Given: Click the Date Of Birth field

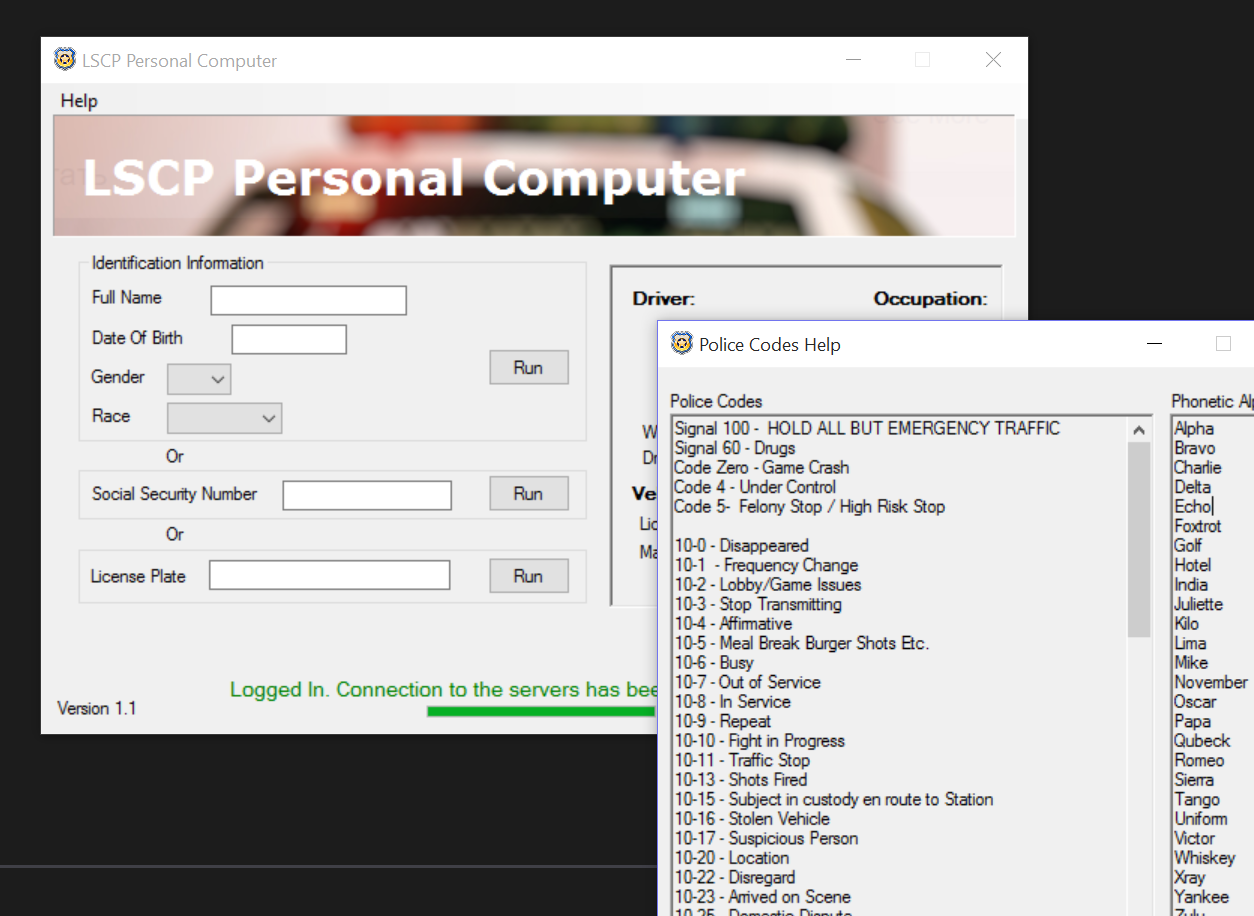Looking at the screenshot, I should [289, 340].
